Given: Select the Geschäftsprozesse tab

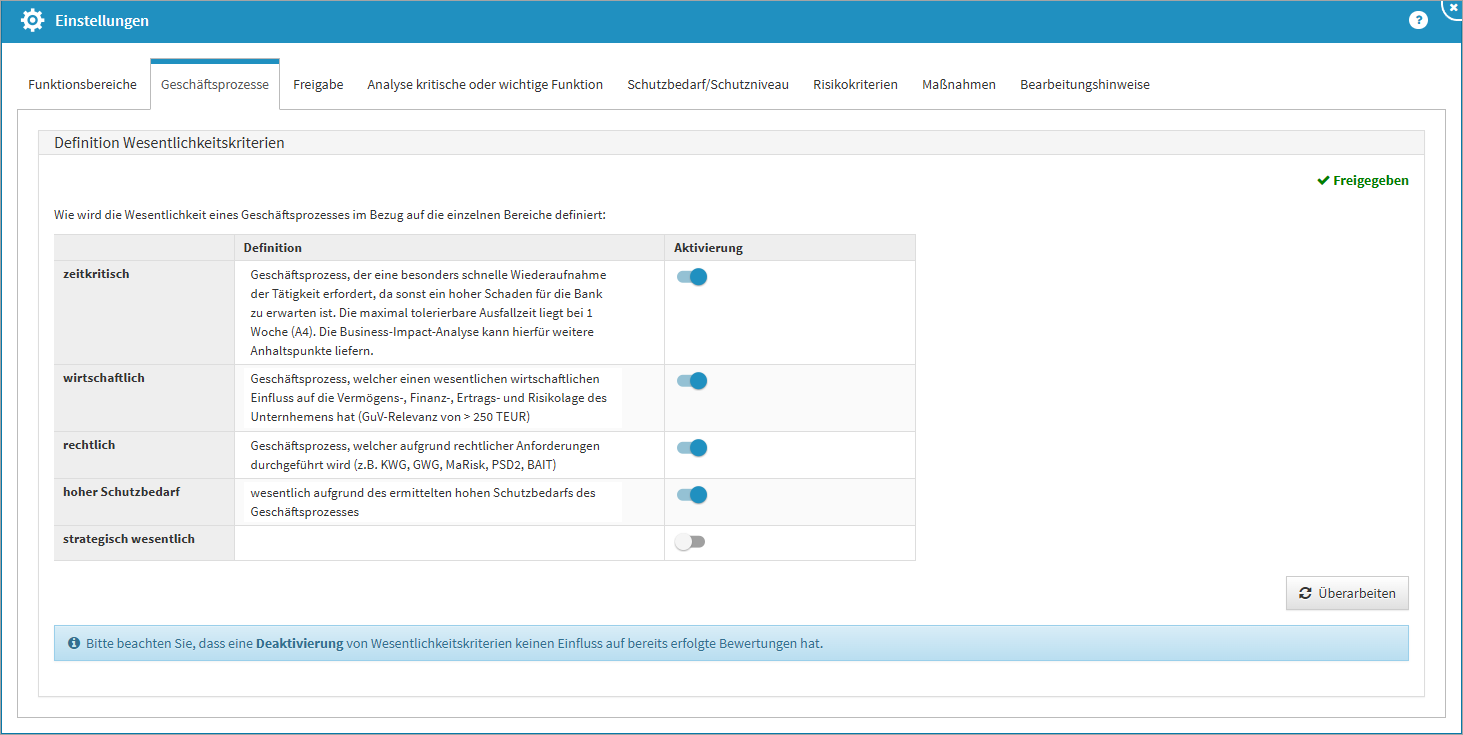Looking at the screenshot, I should (215, 85).
